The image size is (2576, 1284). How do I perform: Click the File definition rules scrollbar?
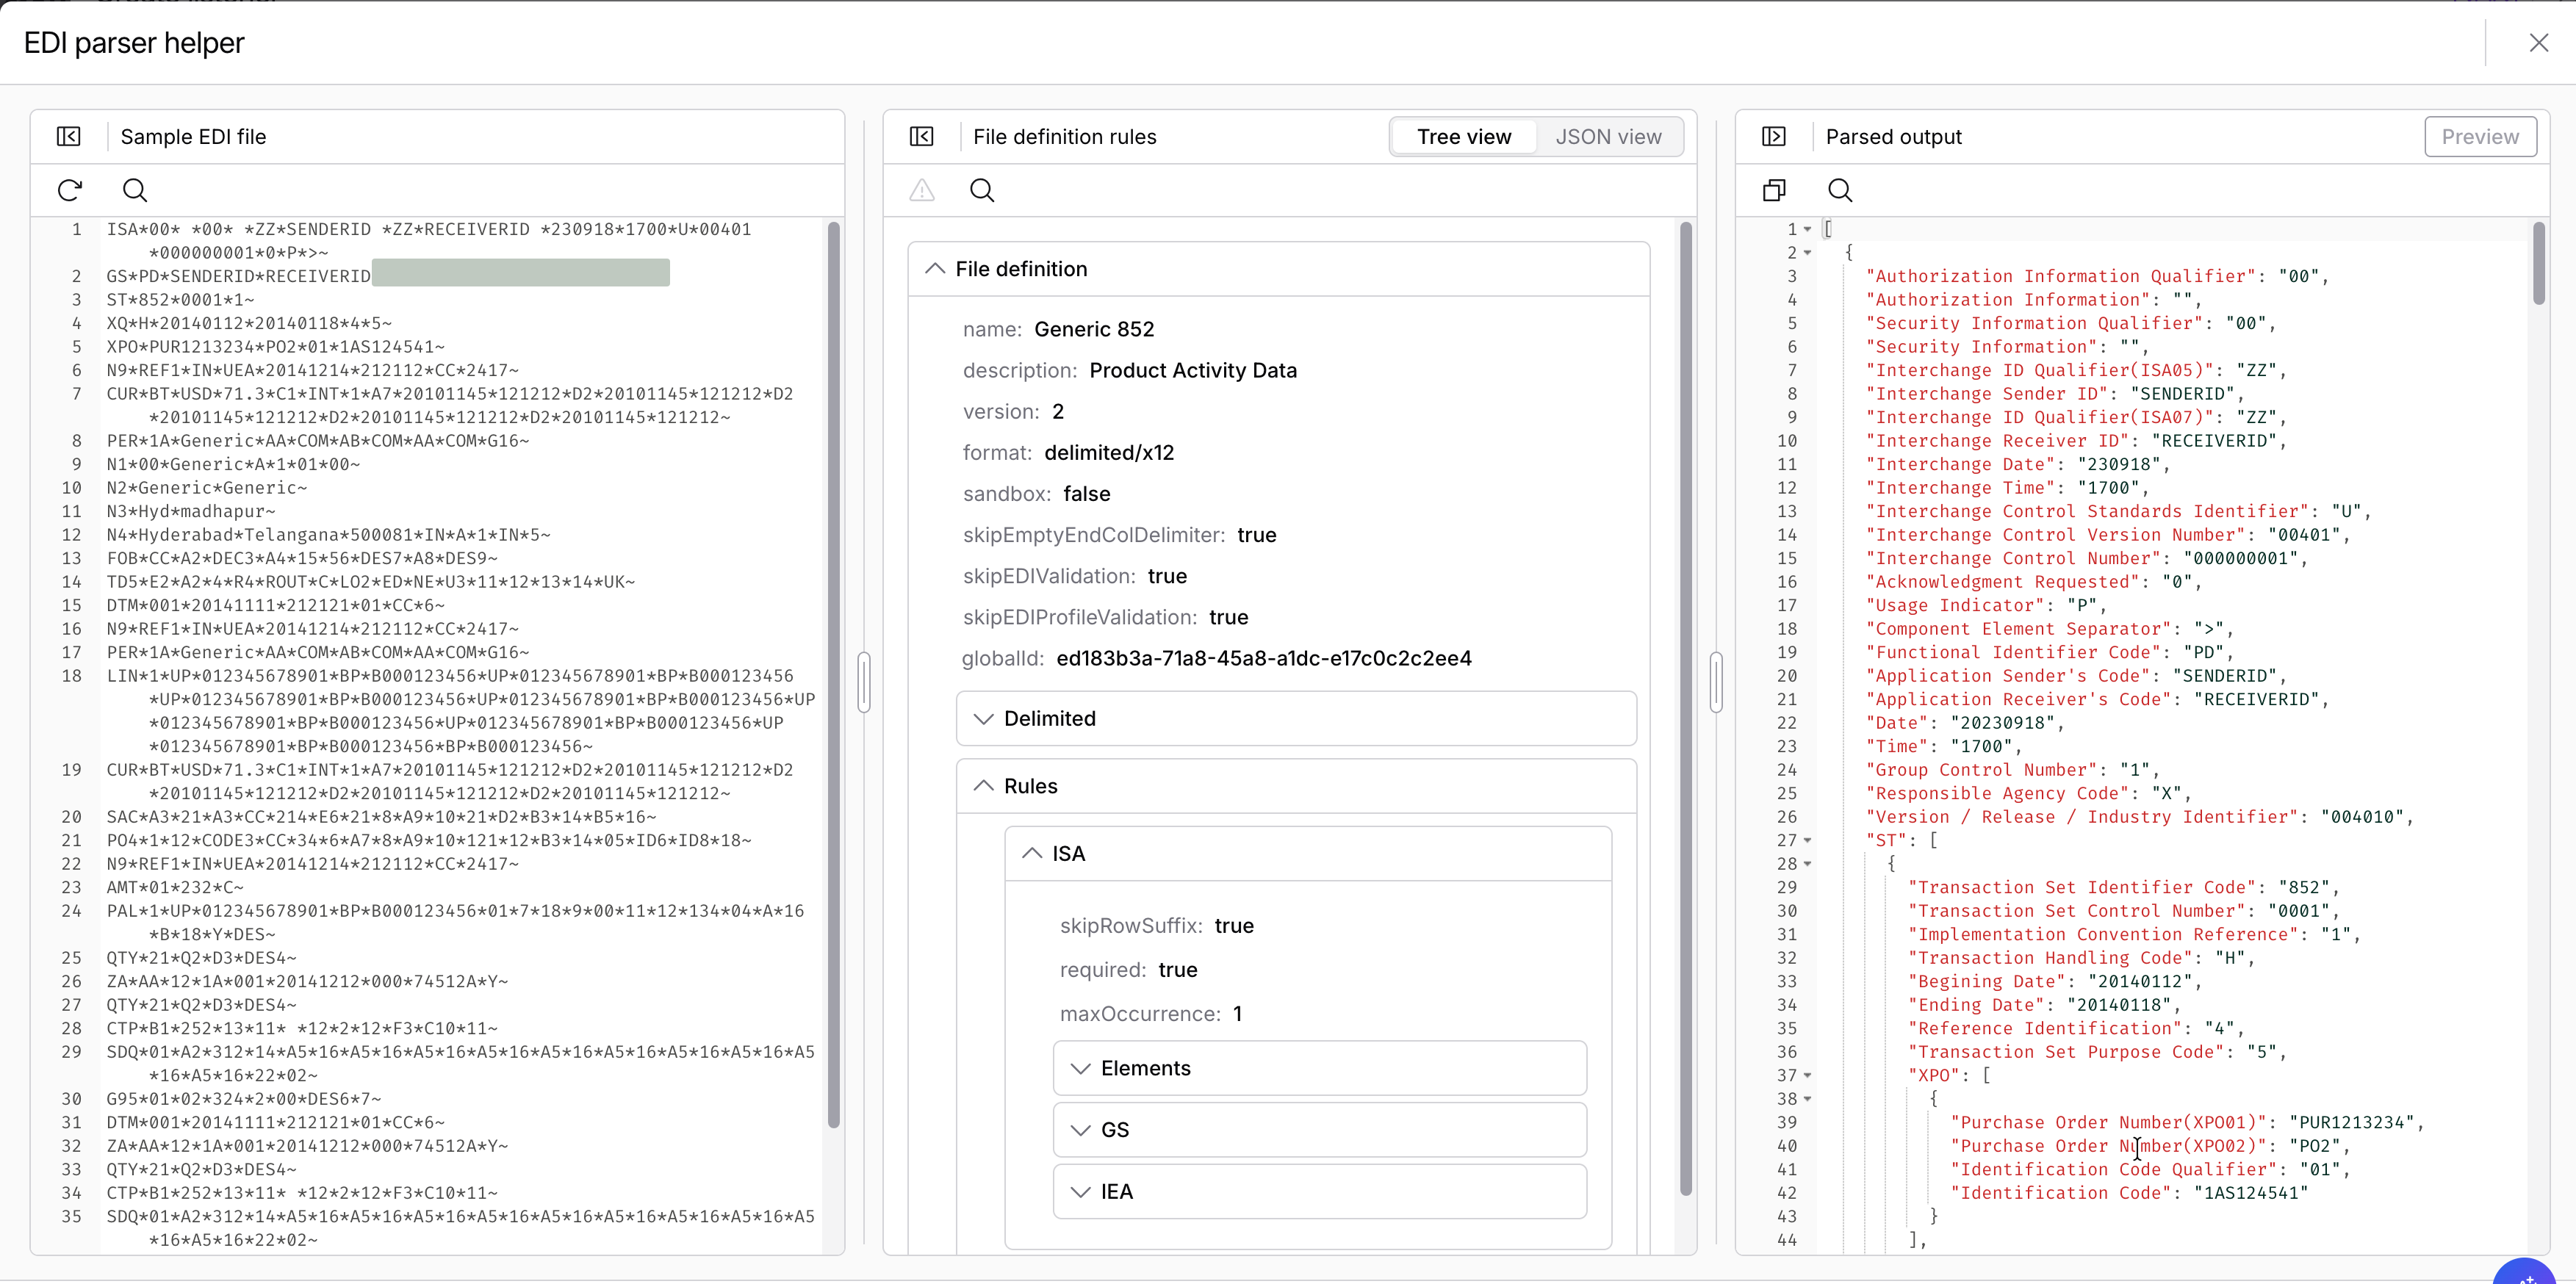(1686, 708)
